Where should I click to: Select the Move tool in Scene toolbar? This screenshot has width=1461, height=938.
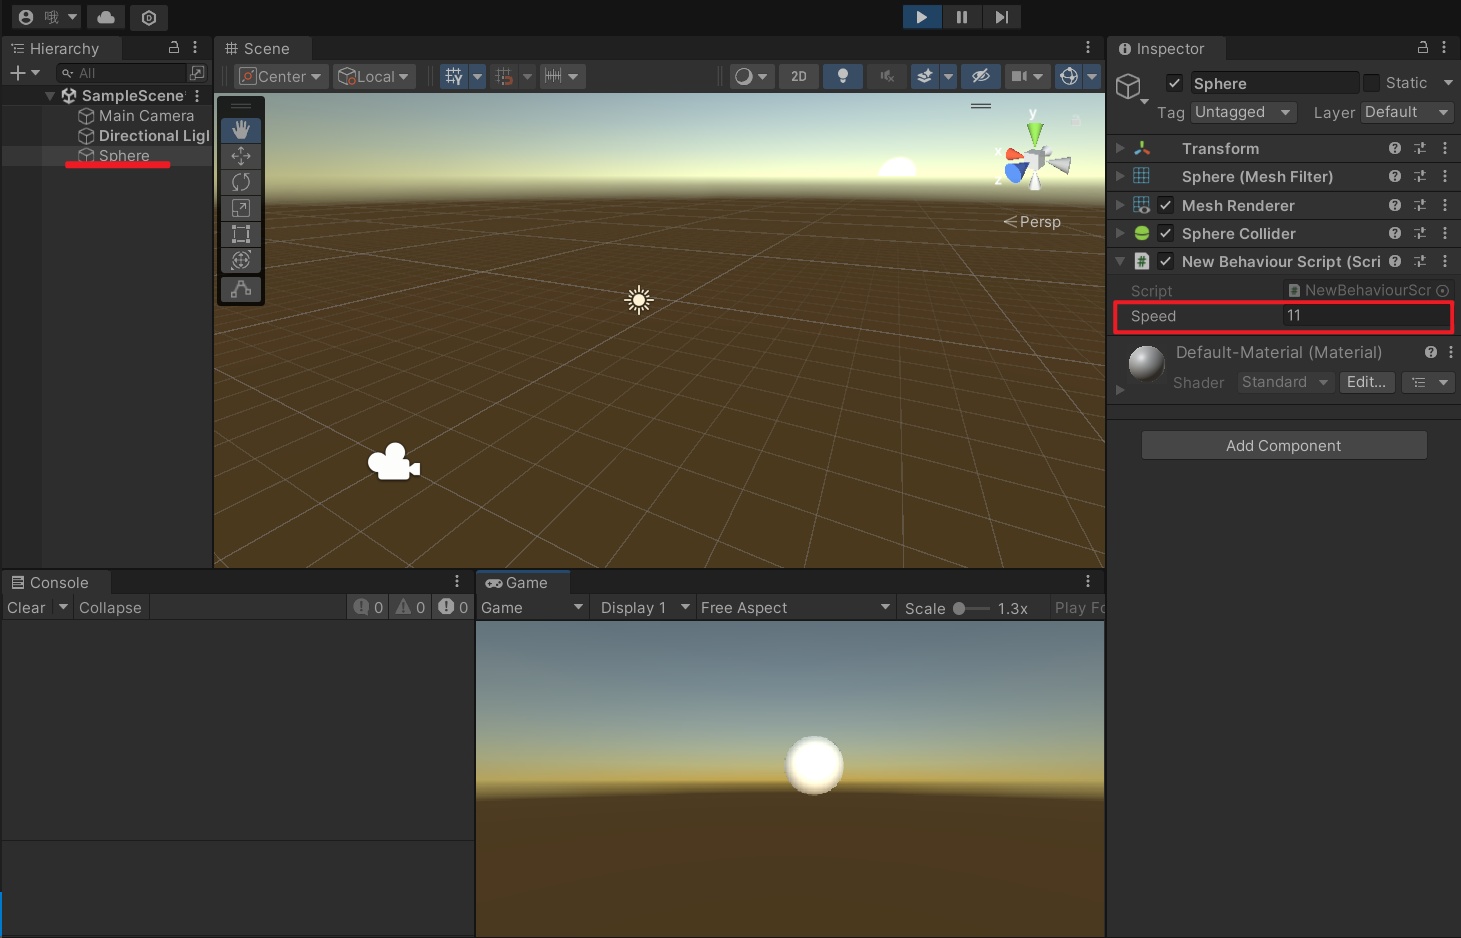pyautogui.click(x=241, y=156)
